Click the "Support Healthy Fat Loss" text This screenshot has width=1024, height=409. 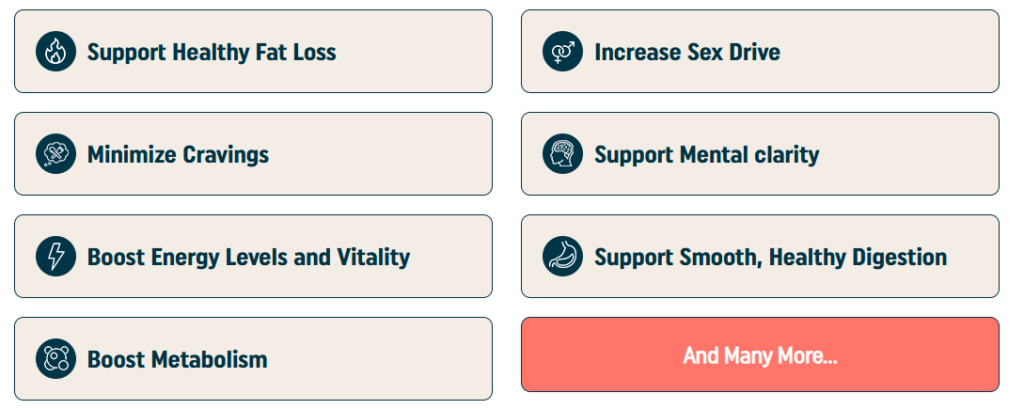tap(212, 52)
